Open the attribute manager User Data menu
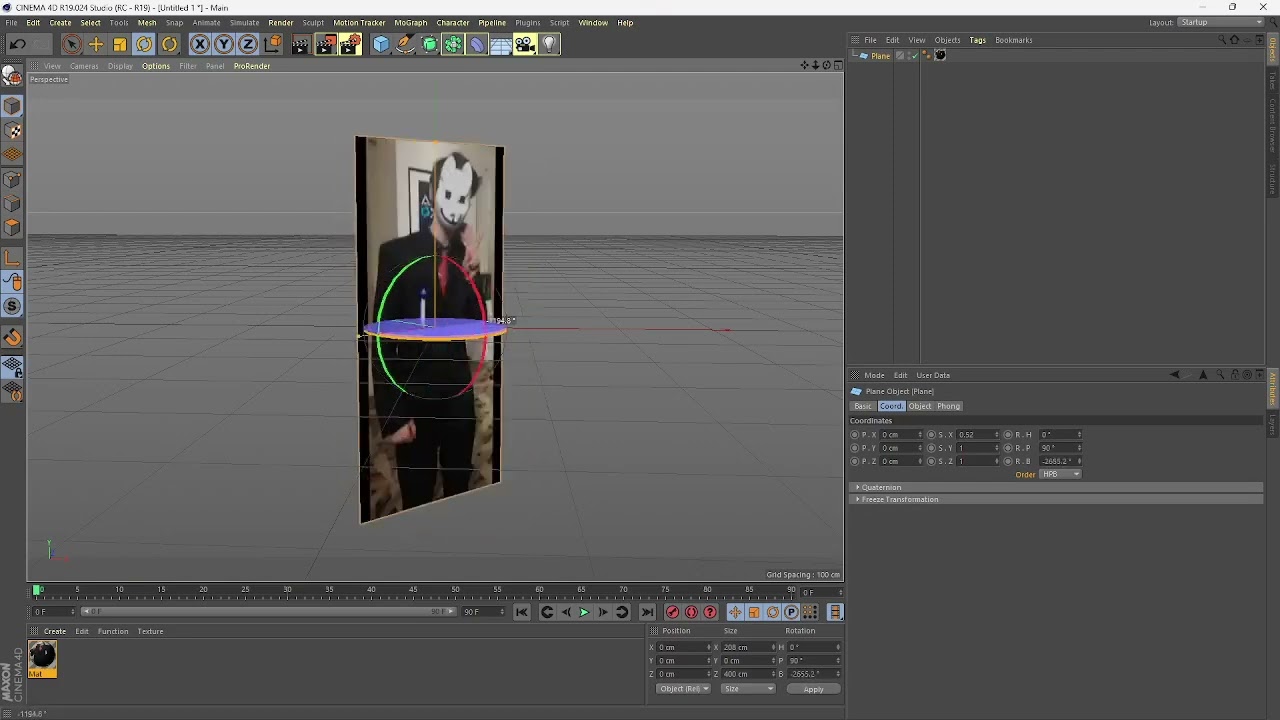 click(x=933, y=375)
